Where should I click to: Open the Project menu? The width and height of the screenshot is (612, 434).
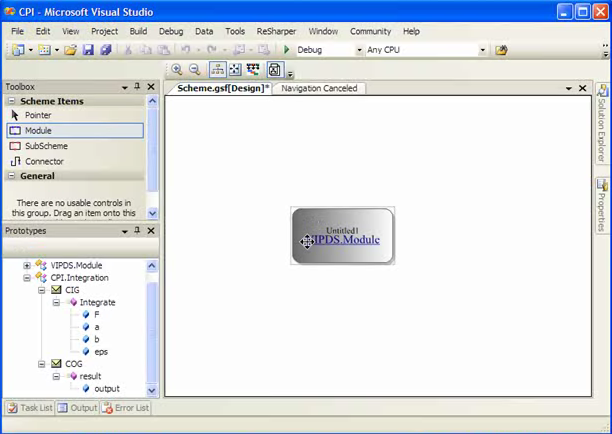104,31
